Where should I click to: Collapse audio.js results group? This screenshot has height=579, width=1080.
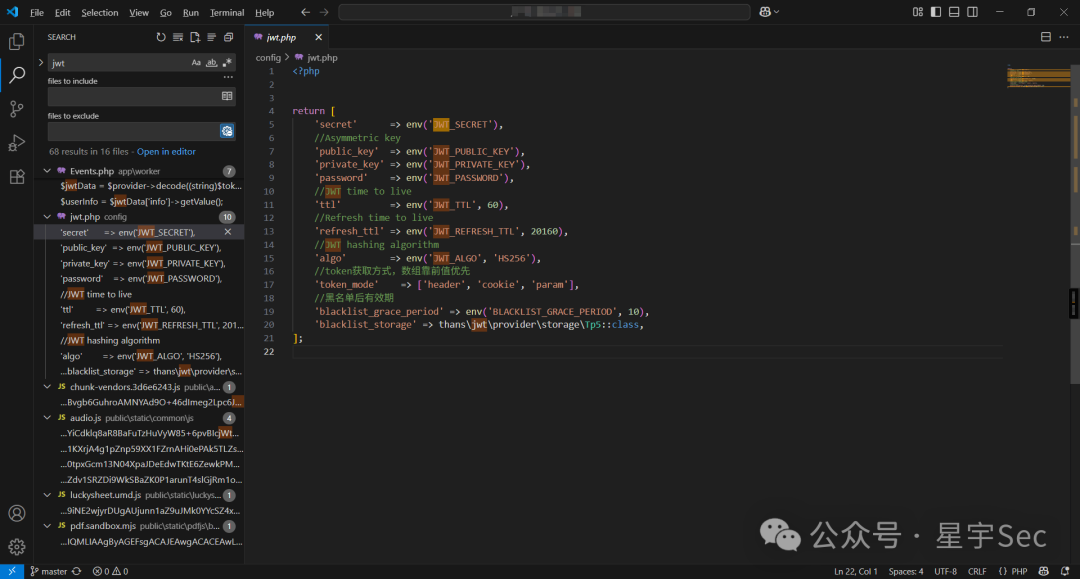pos(47,418)
